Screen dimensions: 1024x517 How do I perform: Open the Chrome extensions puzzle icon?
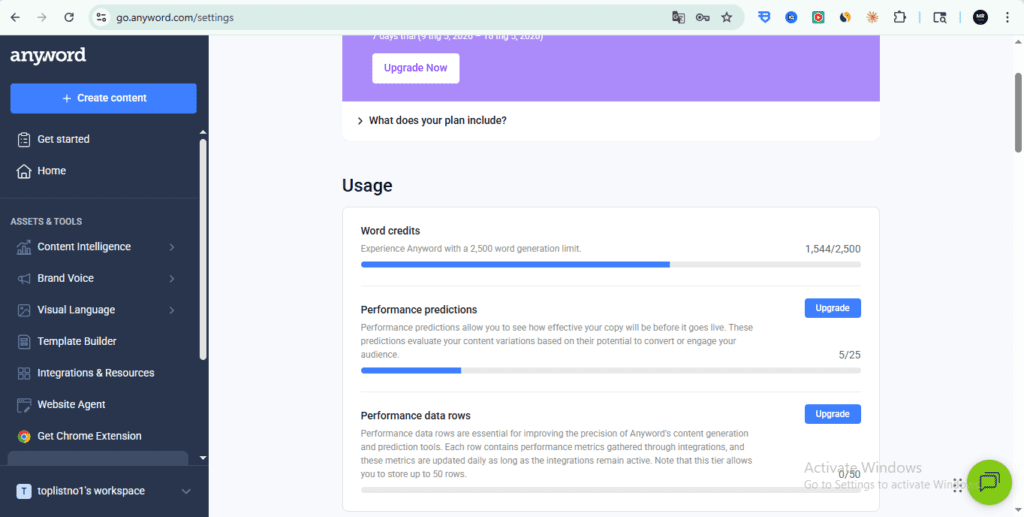click(899, 18)
